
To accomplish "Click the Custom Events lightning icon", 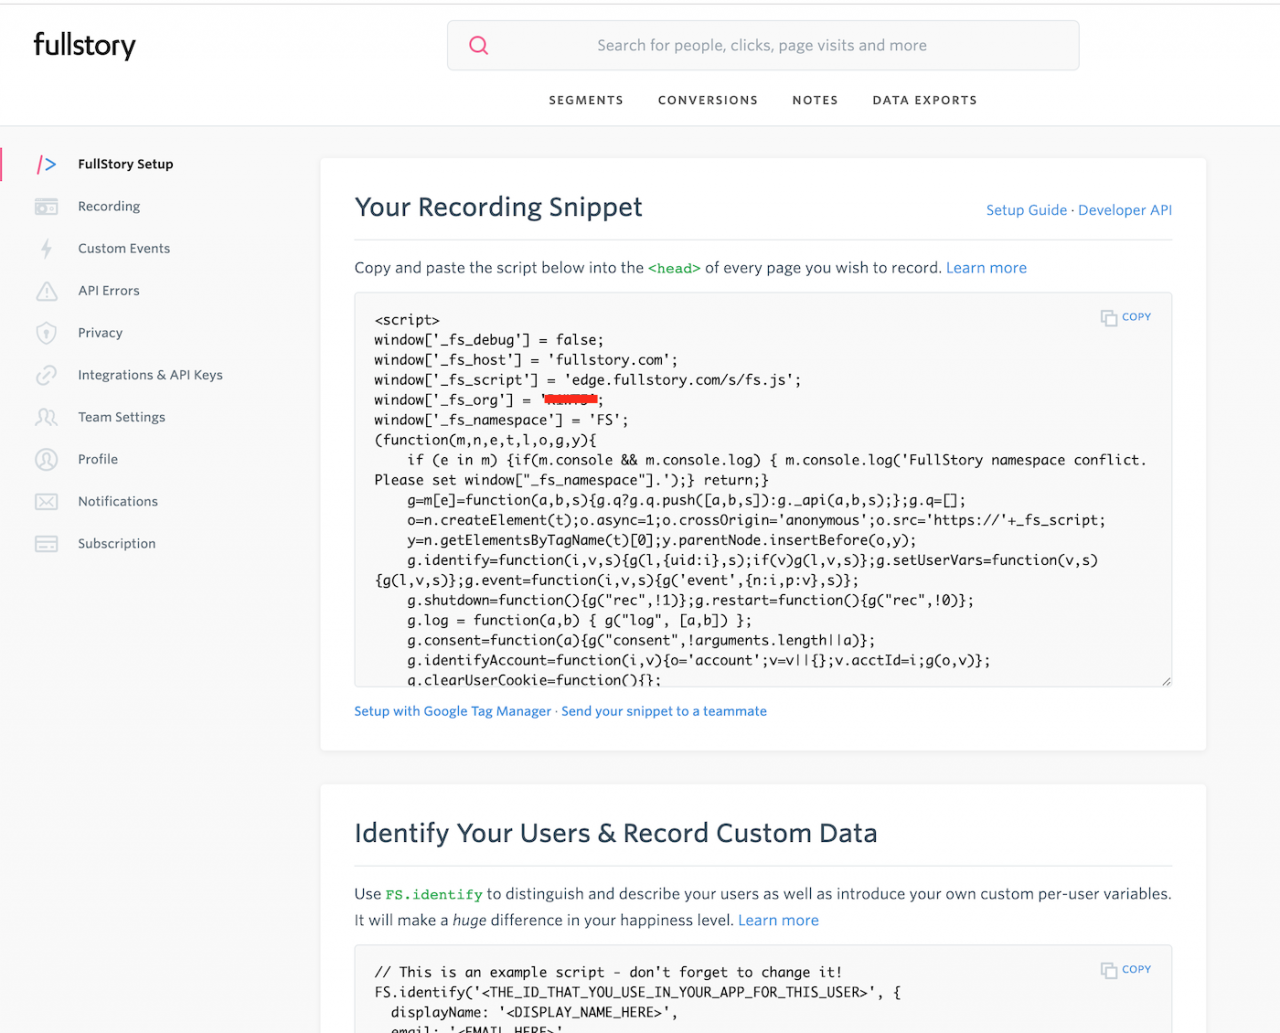I will [46, 249].
